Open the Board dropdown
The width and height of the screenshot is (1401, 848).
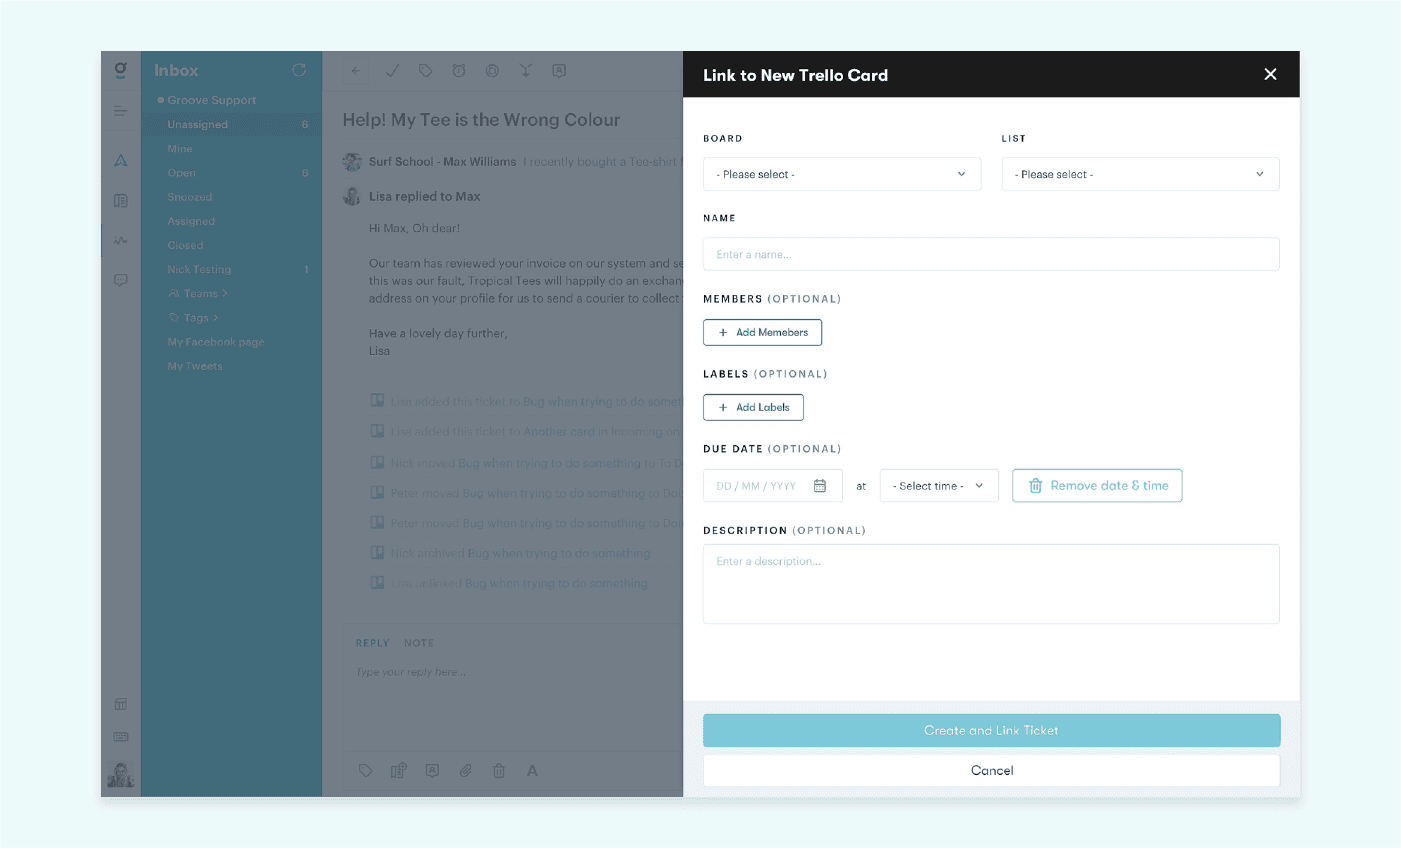tap(841, 173)
